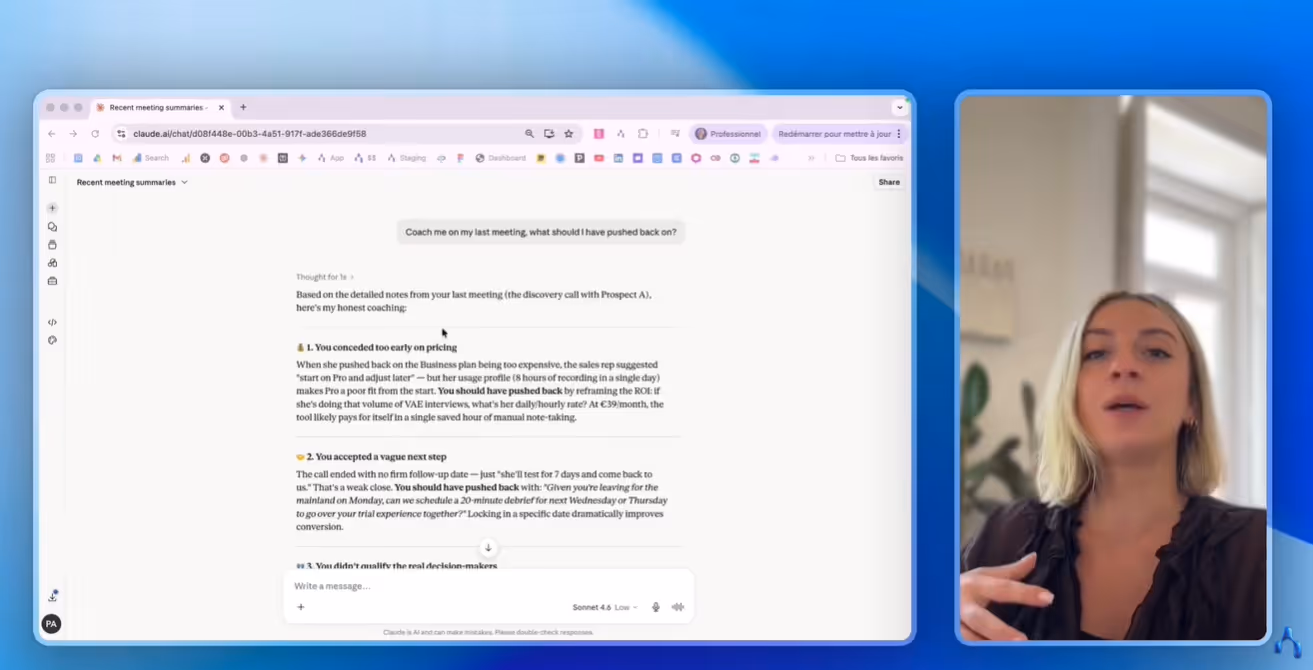The image size is (1313, 670).
Task: Jump to latest with down-arrow button
Action: pos(488,548)
